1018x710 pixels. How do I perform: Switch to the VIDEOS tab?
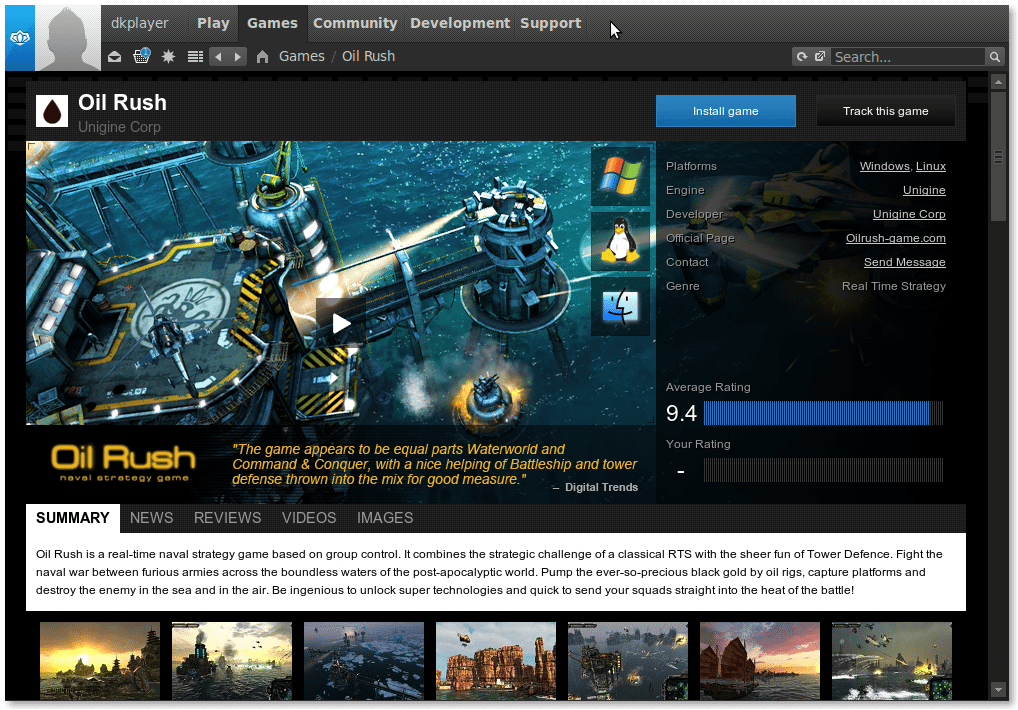pyautogui.click(x=309, y=518)
